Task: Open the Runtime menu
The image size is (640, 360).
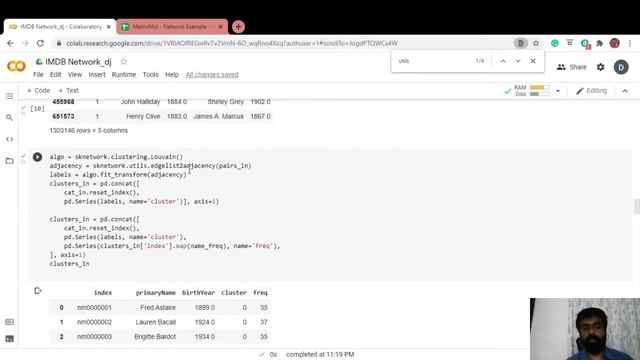Action: point(124,75)
